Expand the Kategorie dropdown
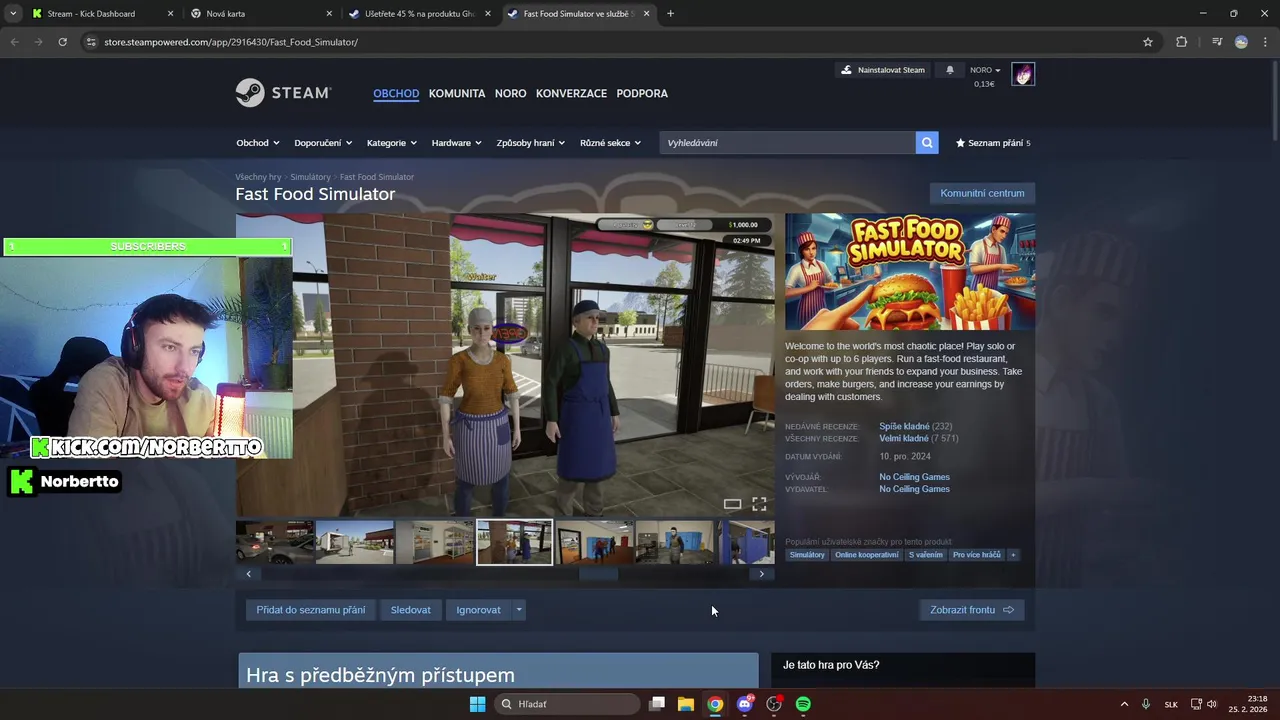Screen dimensions: 1280x720 (392, 143)
